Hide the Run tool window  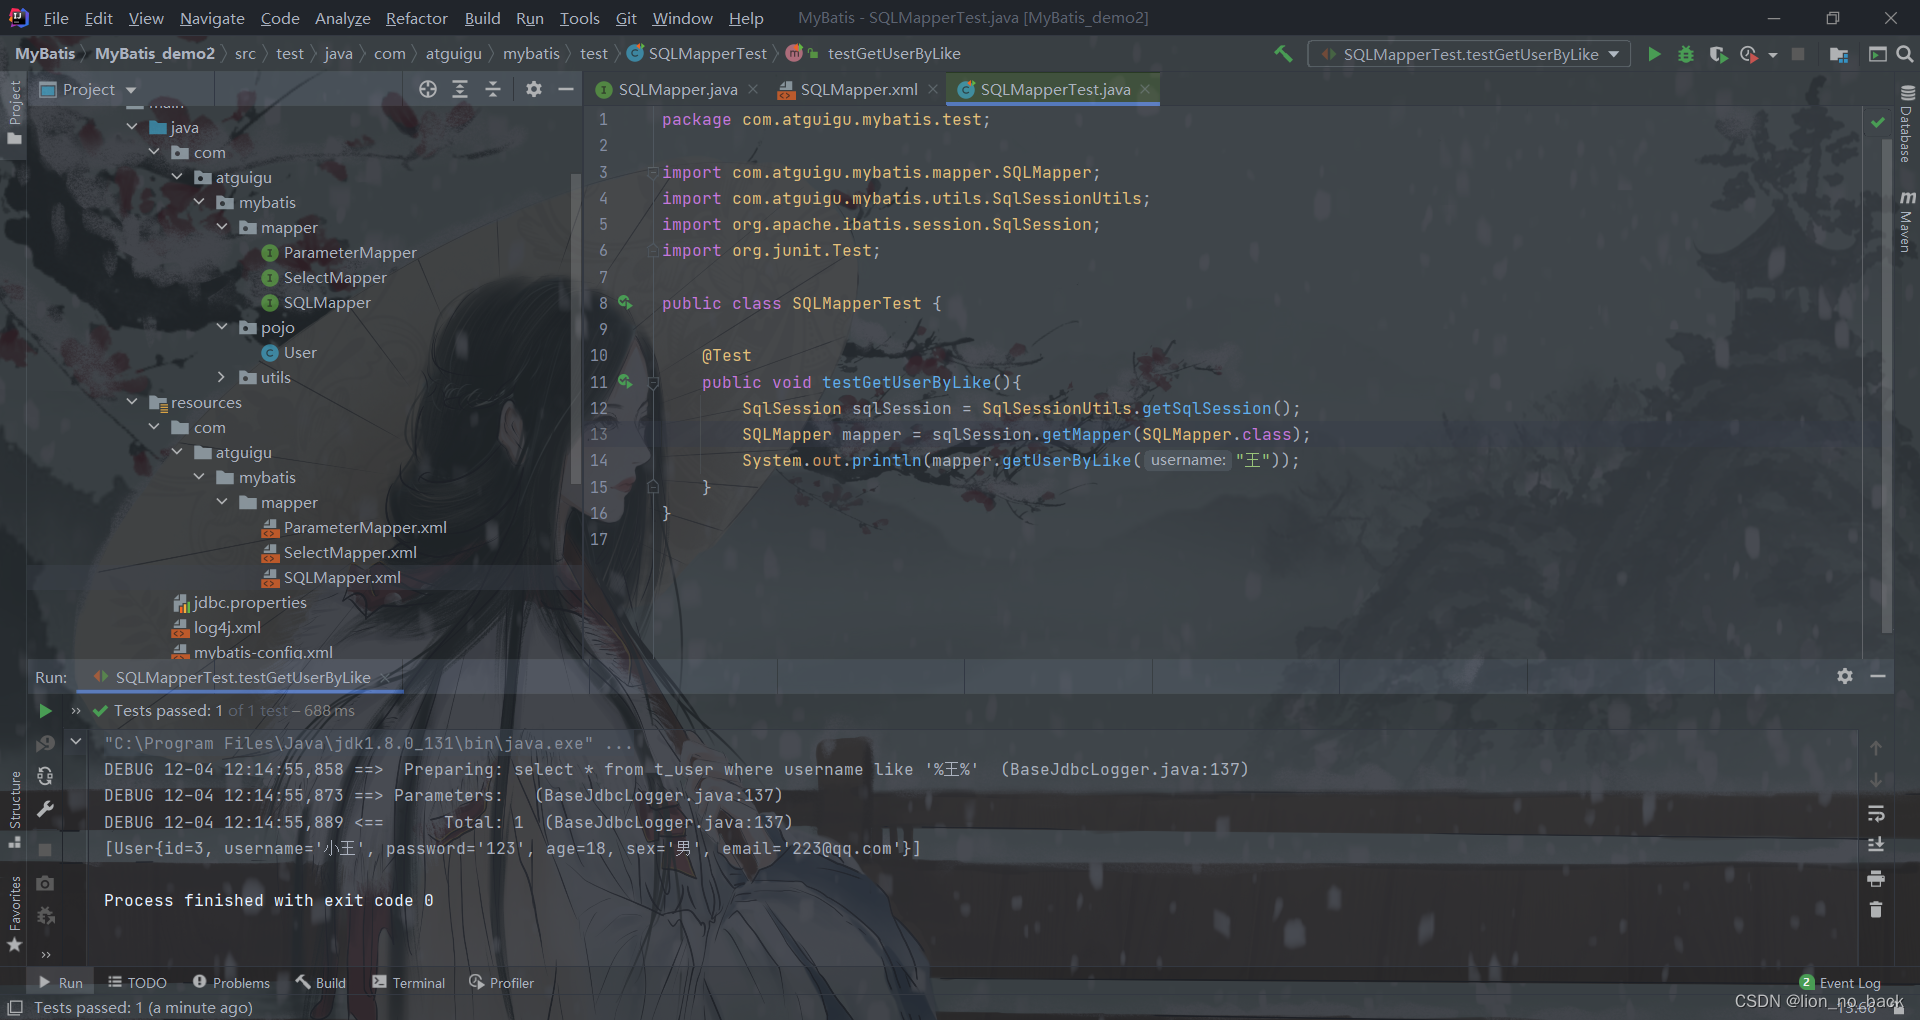coord(1878,676)
